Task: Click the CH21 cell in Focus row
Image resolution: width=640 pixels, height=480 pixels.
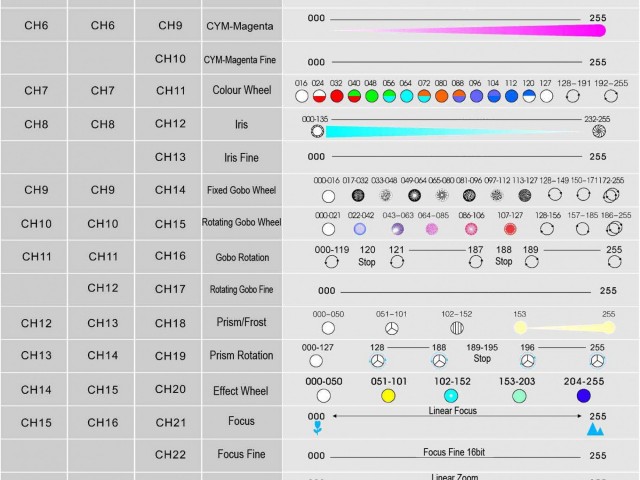Action: [x=170, y=423]
